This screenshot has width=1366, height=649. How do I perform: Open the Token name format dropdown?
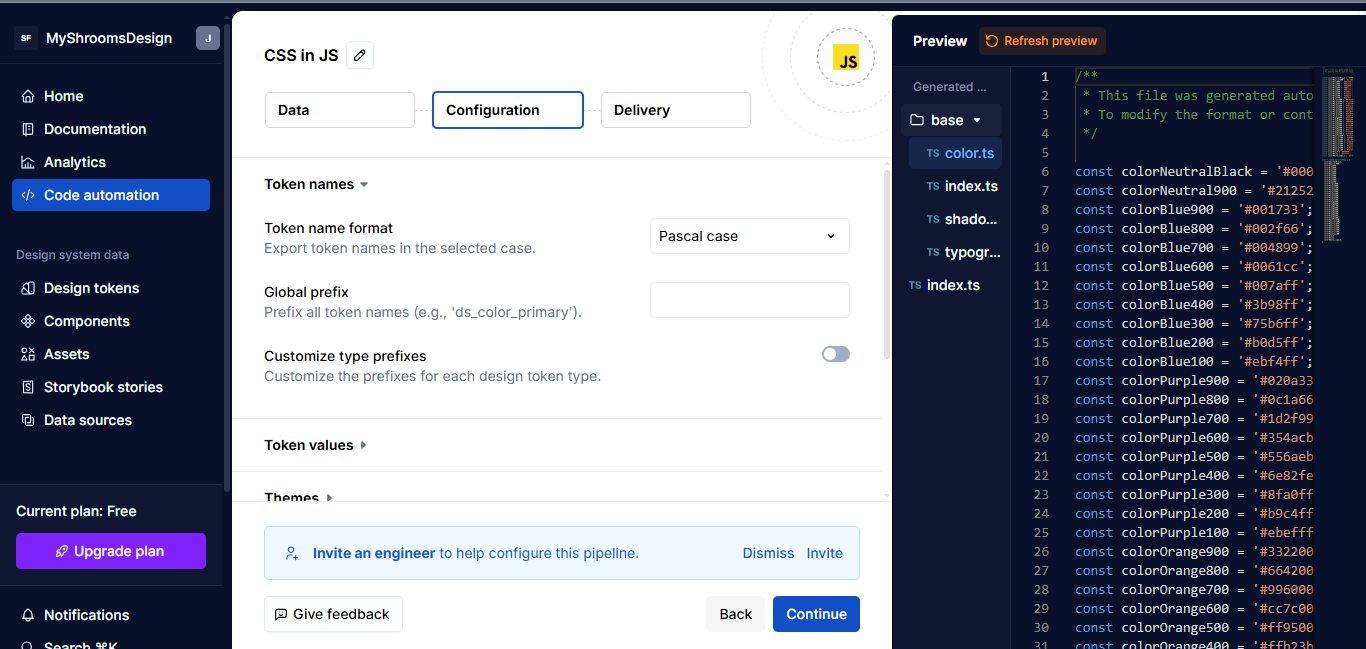click(x=749, y=235)
